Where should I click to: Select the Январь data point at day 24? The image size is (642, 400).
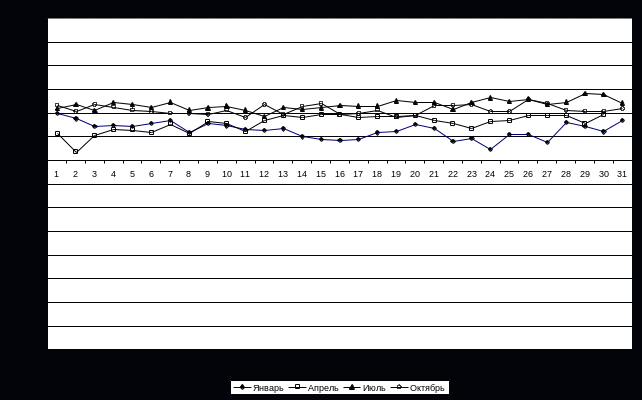(490, 149)
